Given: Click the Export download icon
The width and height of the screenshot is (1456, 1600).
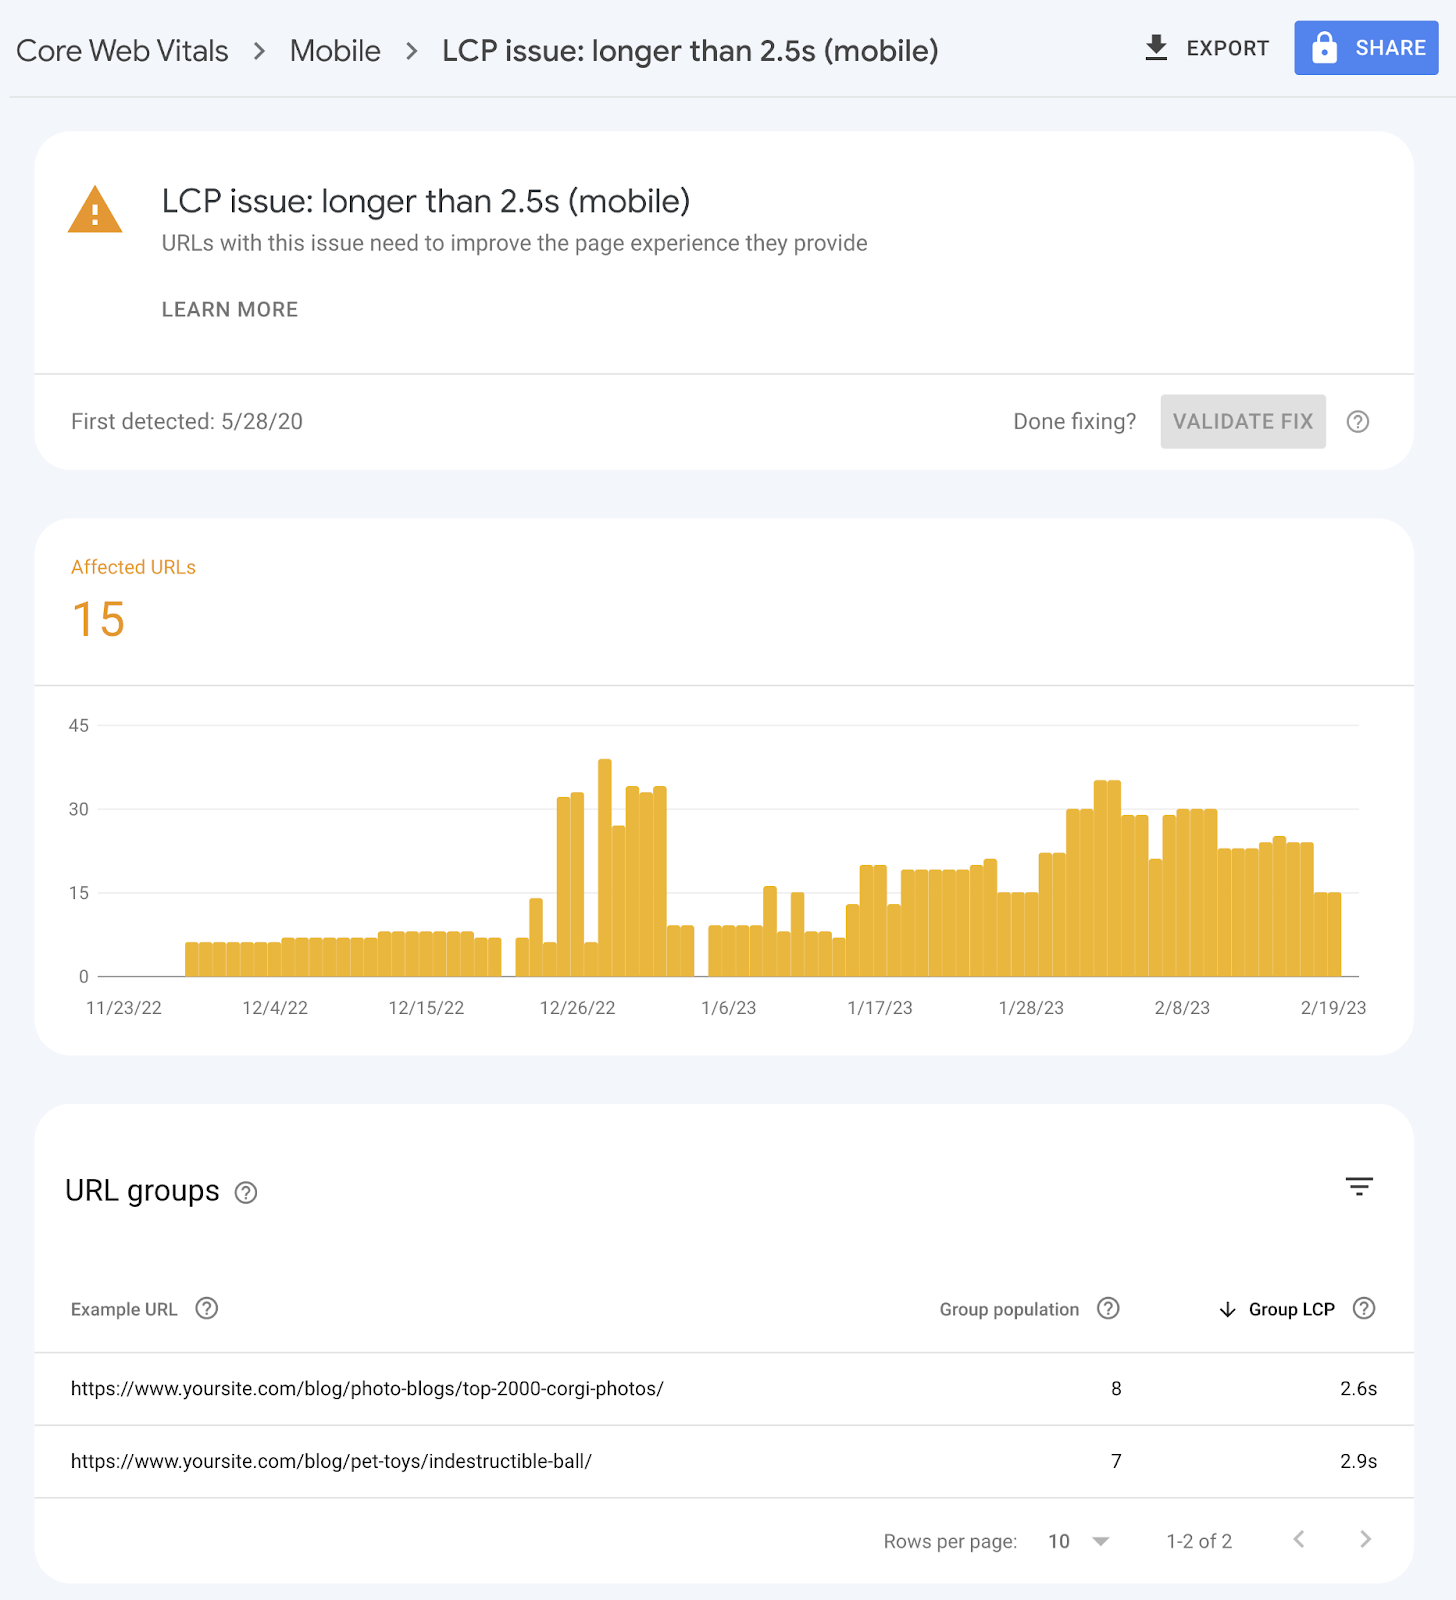Looking at the screenshot, I should 1156,48.
